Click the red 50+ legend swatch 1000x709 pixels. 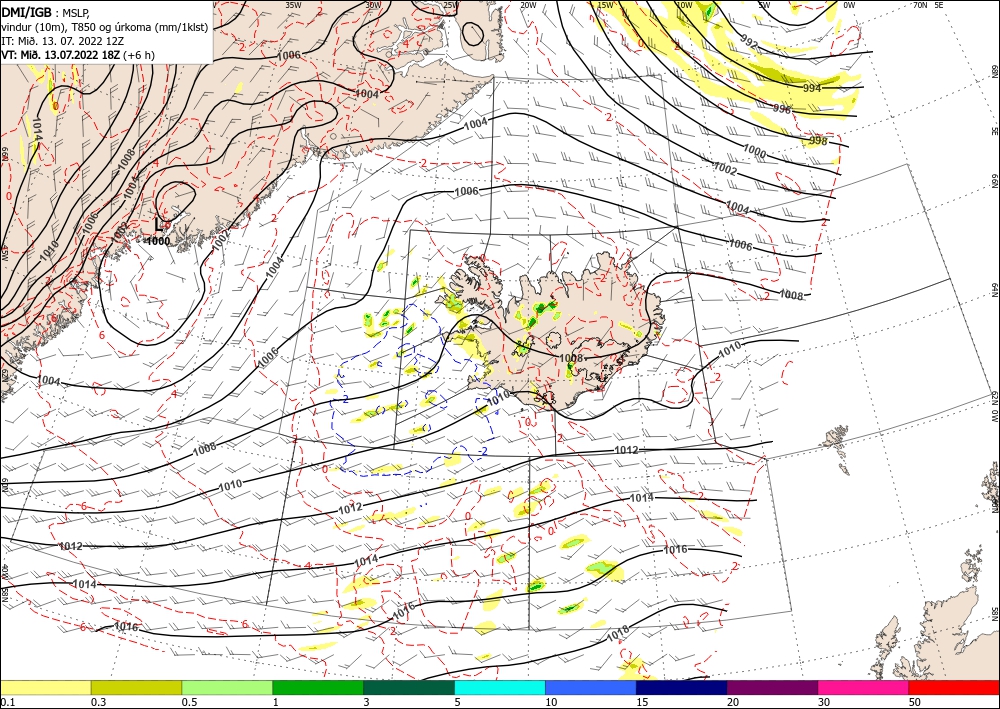tap(954, 687)
